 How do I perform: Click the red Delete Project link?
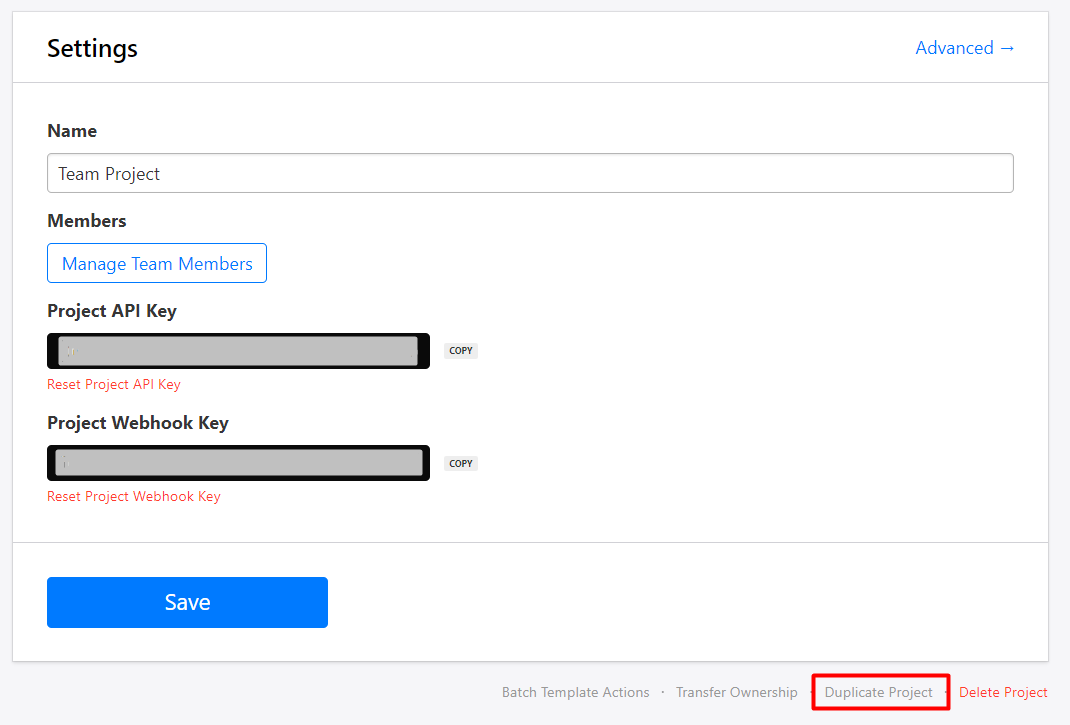coord(1003,692)
